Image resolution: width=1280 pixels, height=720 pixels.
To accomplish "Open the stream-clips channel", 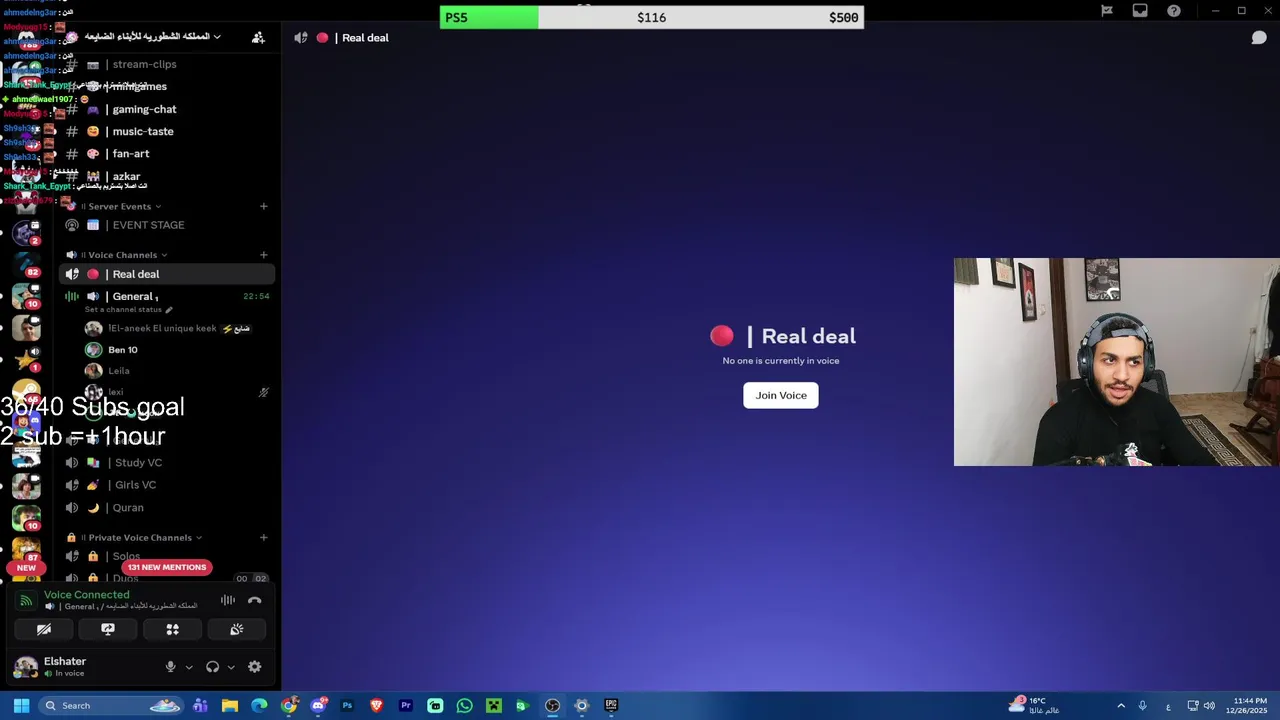I will pos(166,64).
